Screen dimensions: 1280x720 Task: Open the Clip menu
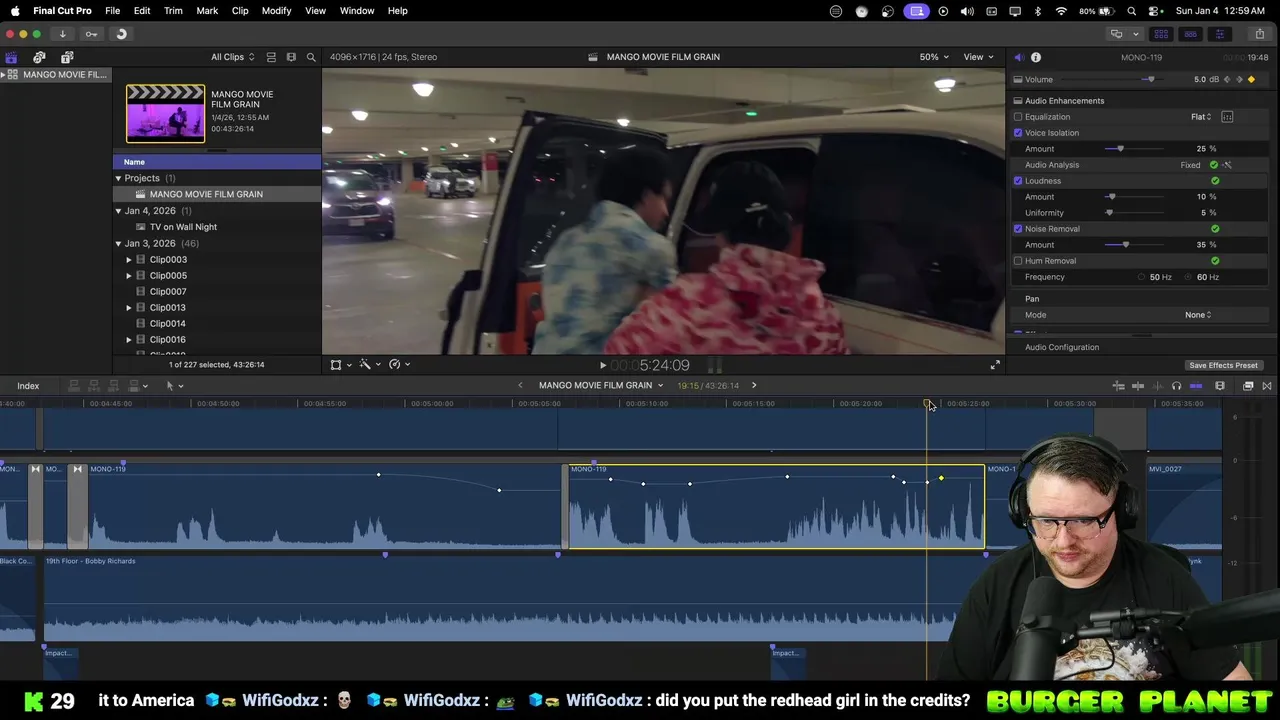pyautogui.click(x=240, y=10)
